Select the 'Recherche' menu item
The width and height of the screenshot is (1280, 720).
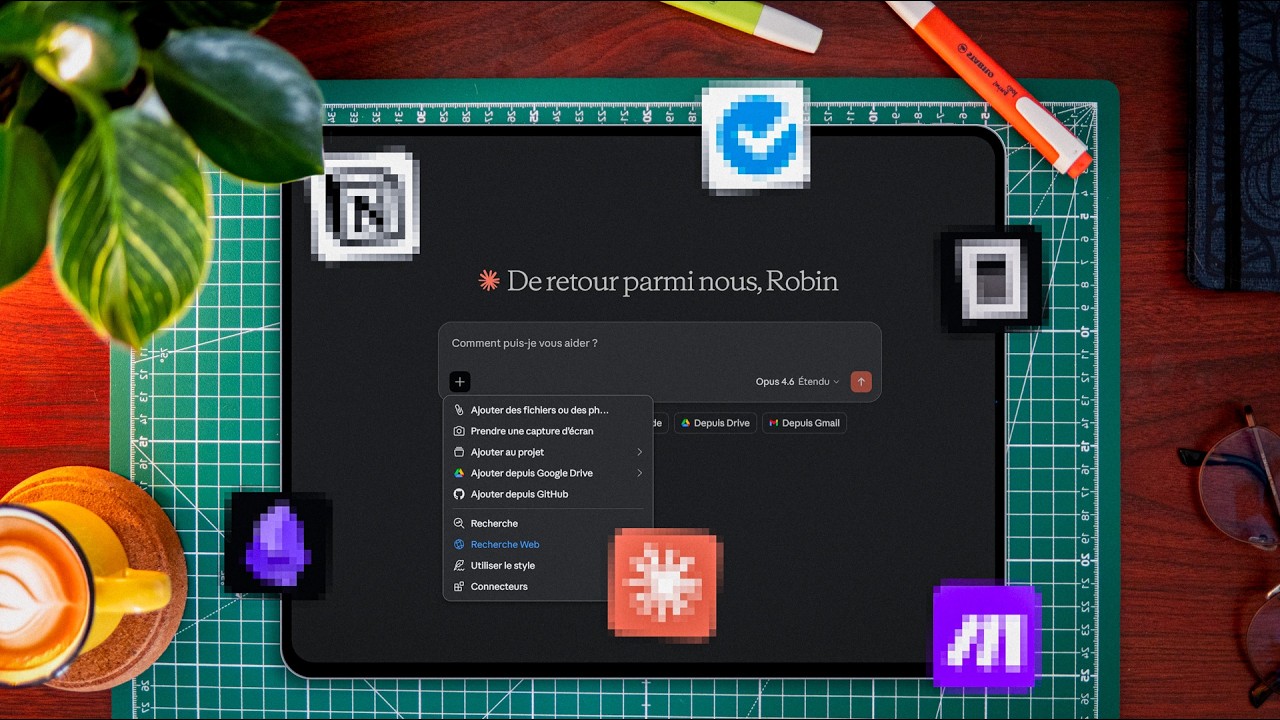pyautogui.click(x=547, y=523)
